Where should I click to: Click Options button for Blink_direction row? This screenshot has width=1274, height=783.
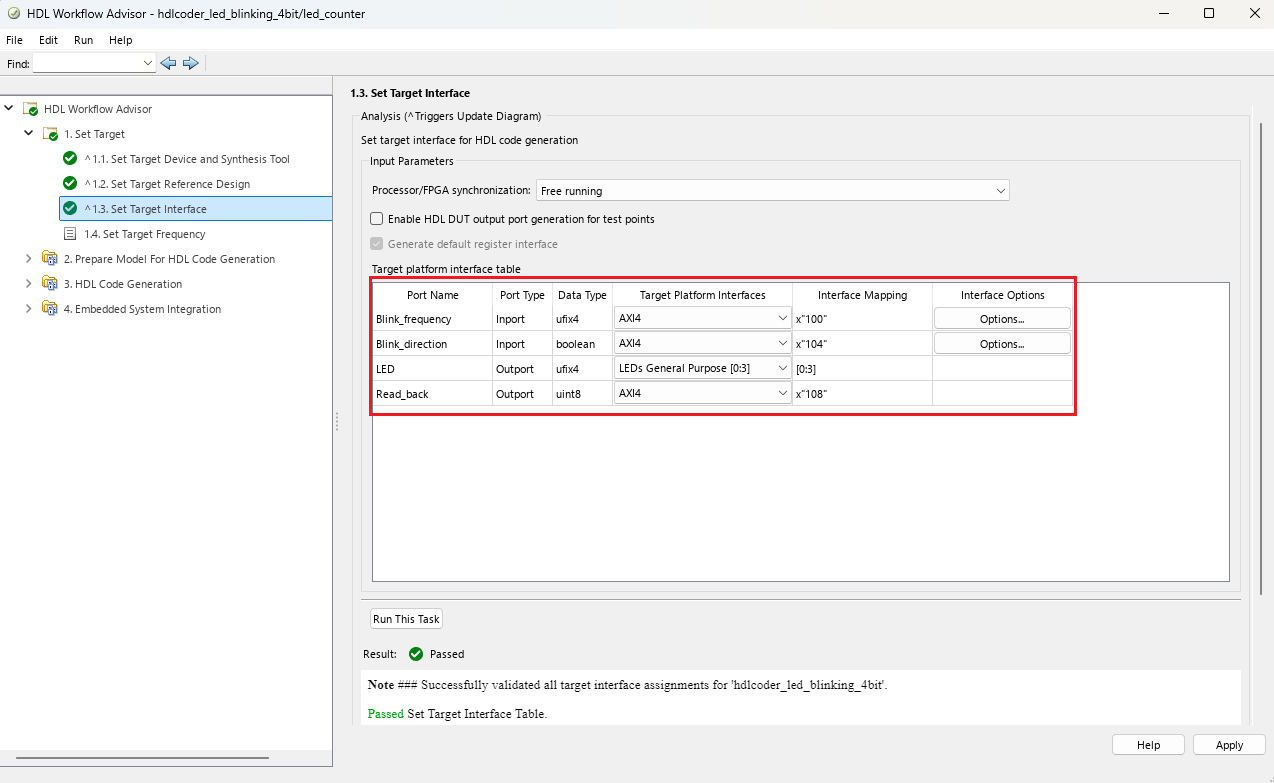pos(1002,343)
